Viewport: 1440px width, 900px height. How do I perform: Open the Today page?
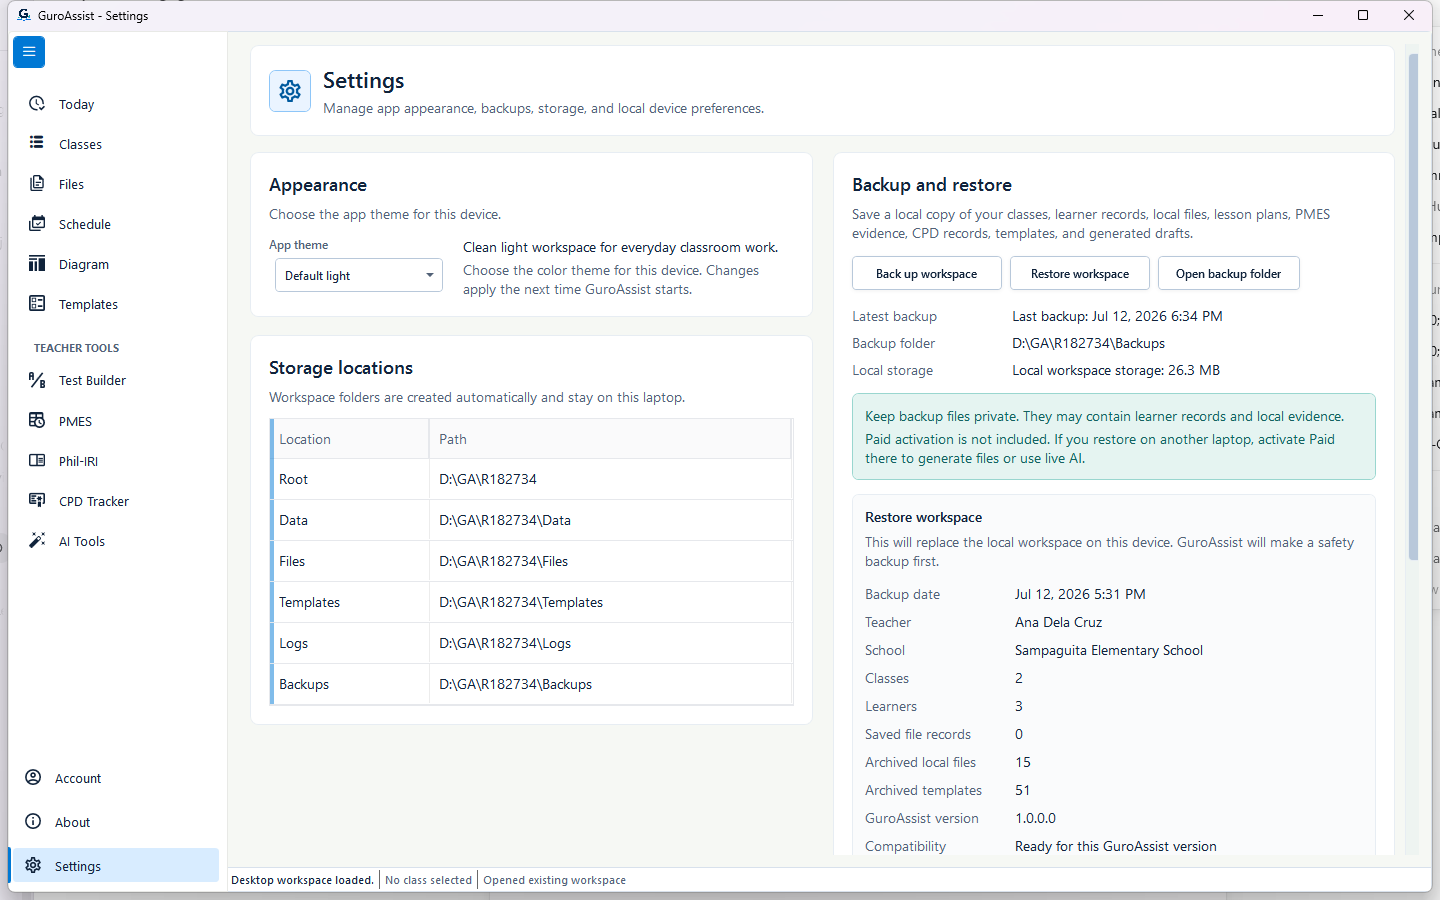[114, 104]
